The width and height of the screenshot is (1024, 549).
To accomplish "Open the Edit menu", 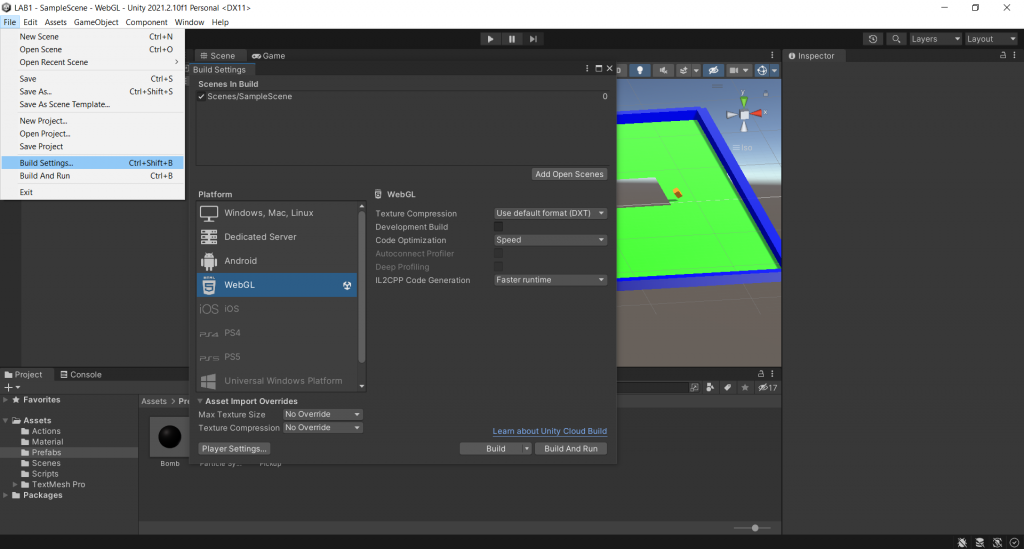I will coord(30,22).
